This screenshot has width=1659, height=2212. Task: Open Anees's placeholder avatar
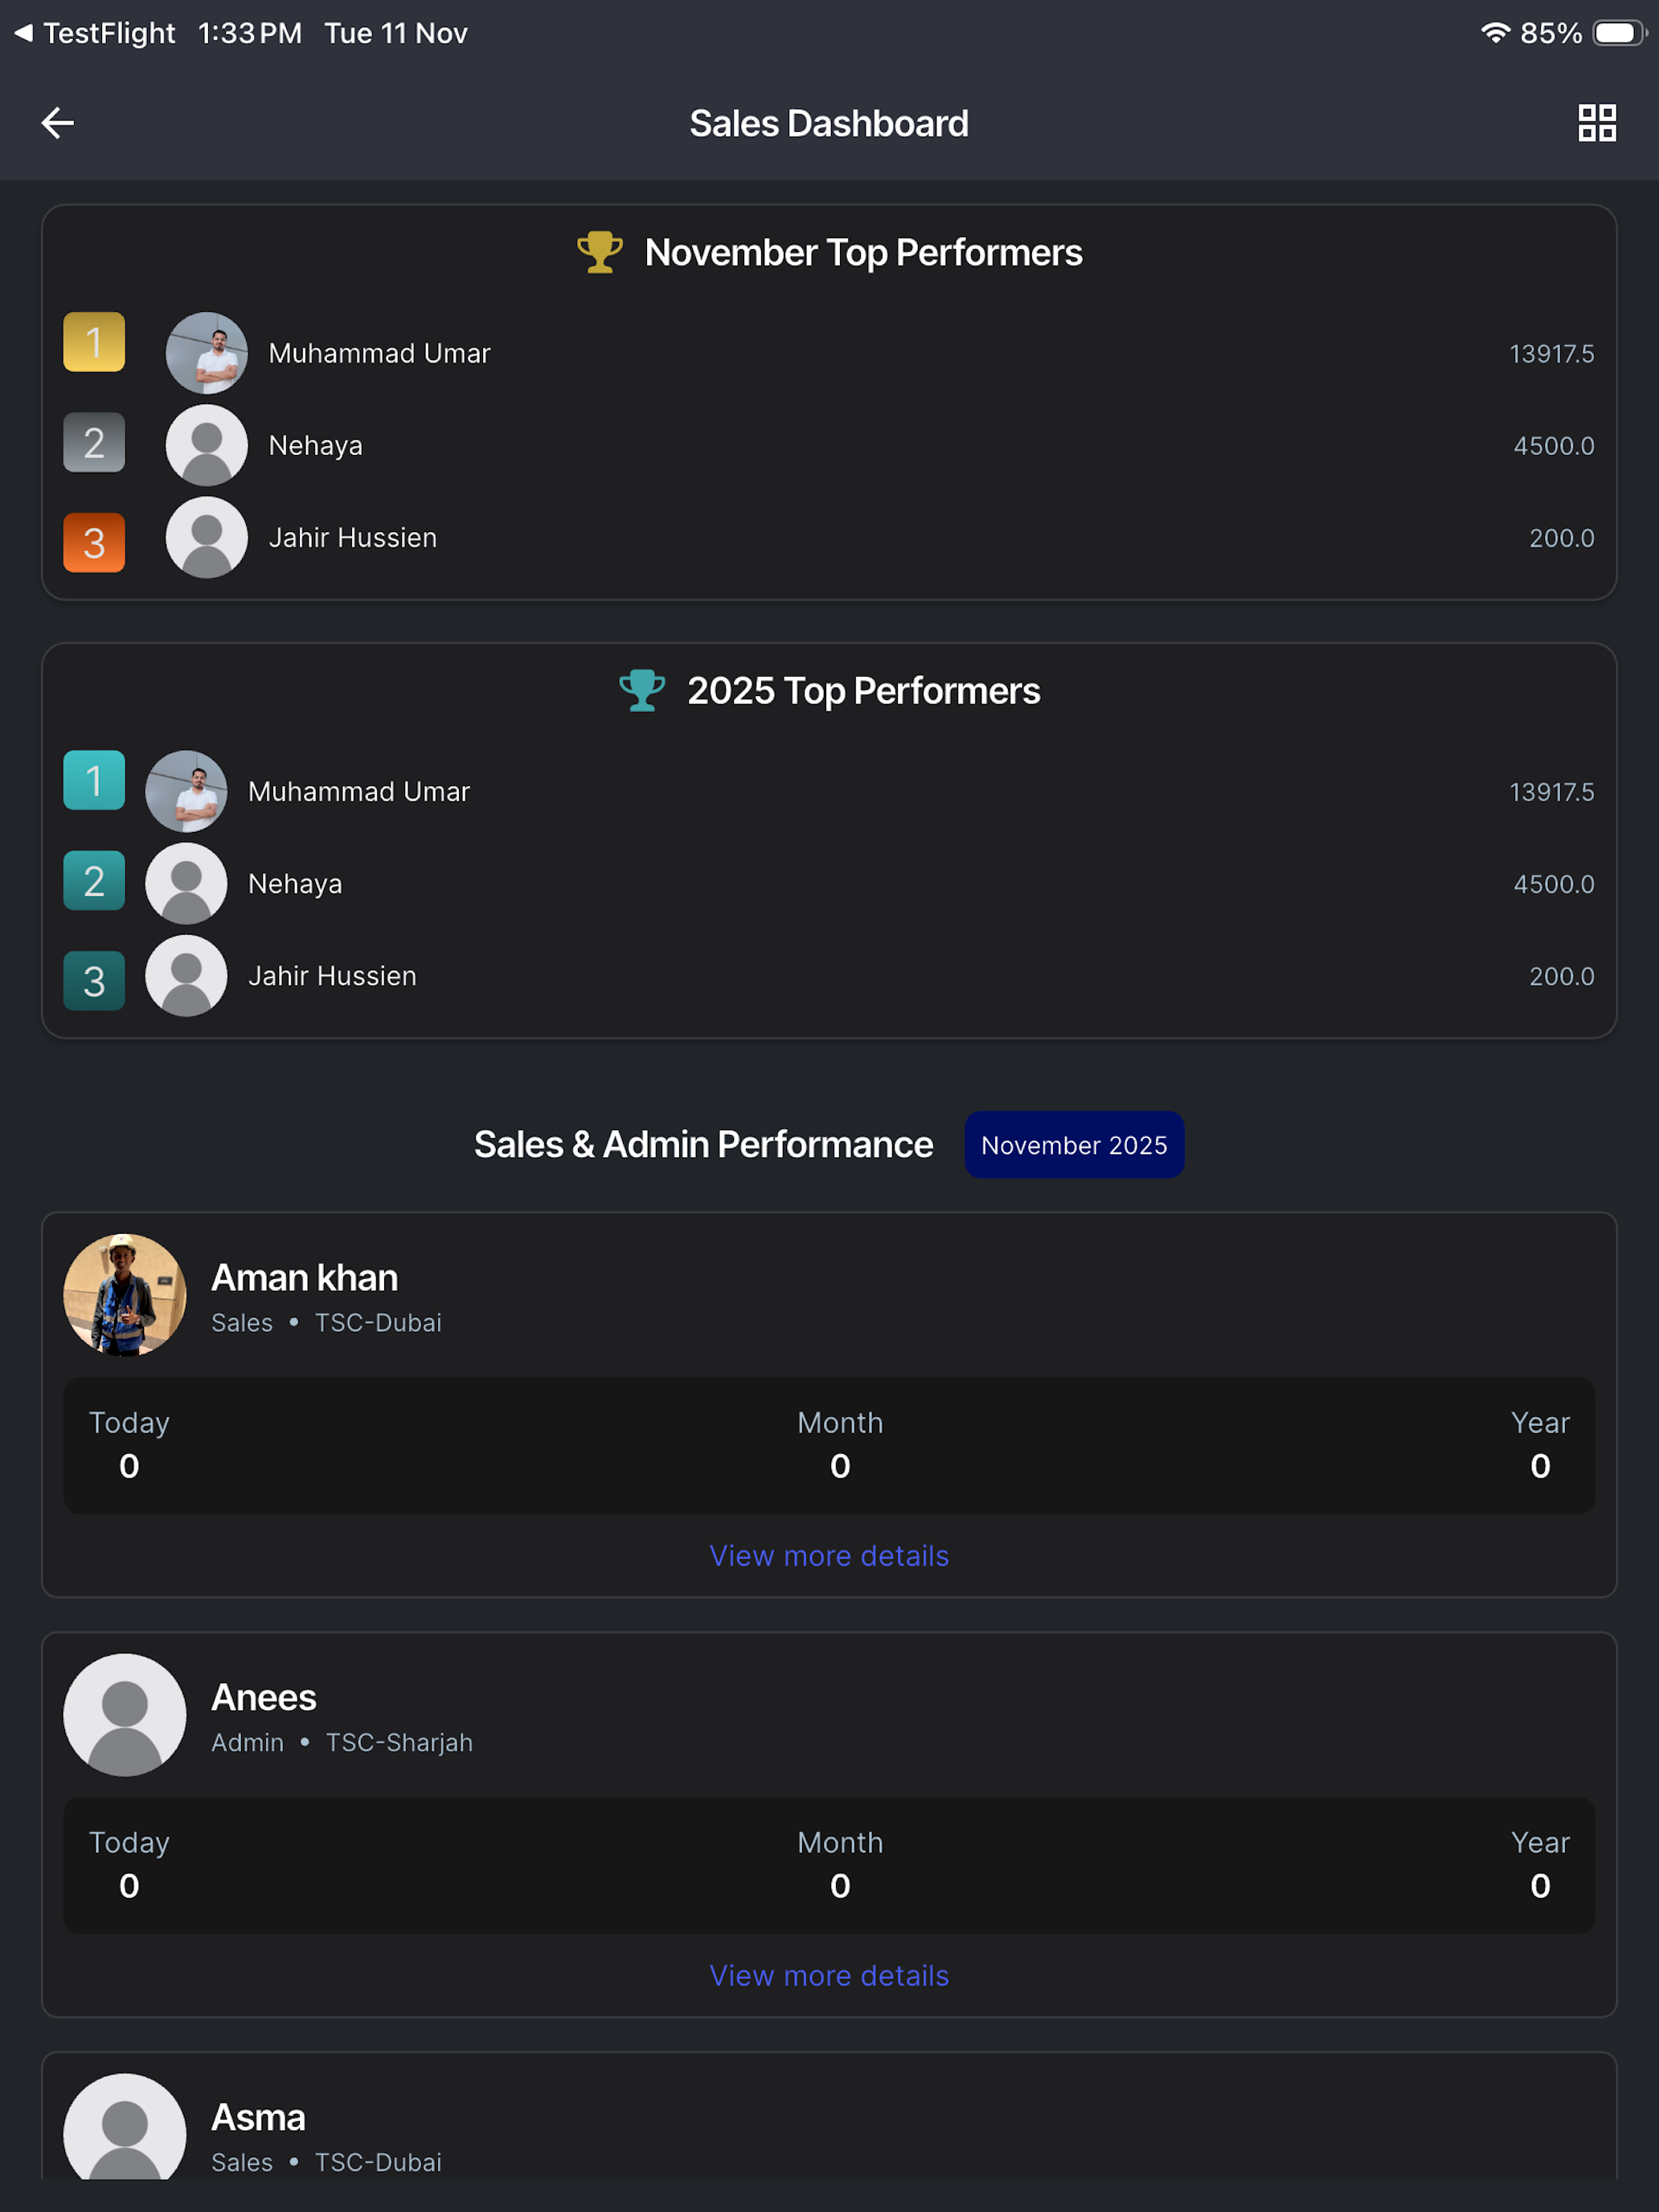125,1715
